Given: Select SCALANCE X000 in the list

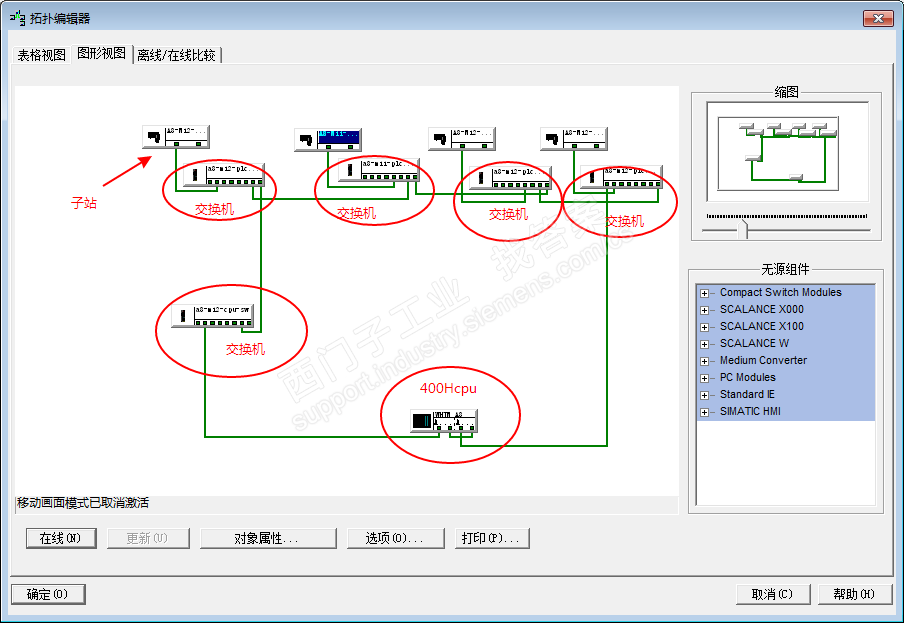Looking at the screenshot, I should click(x=761, y=309).
